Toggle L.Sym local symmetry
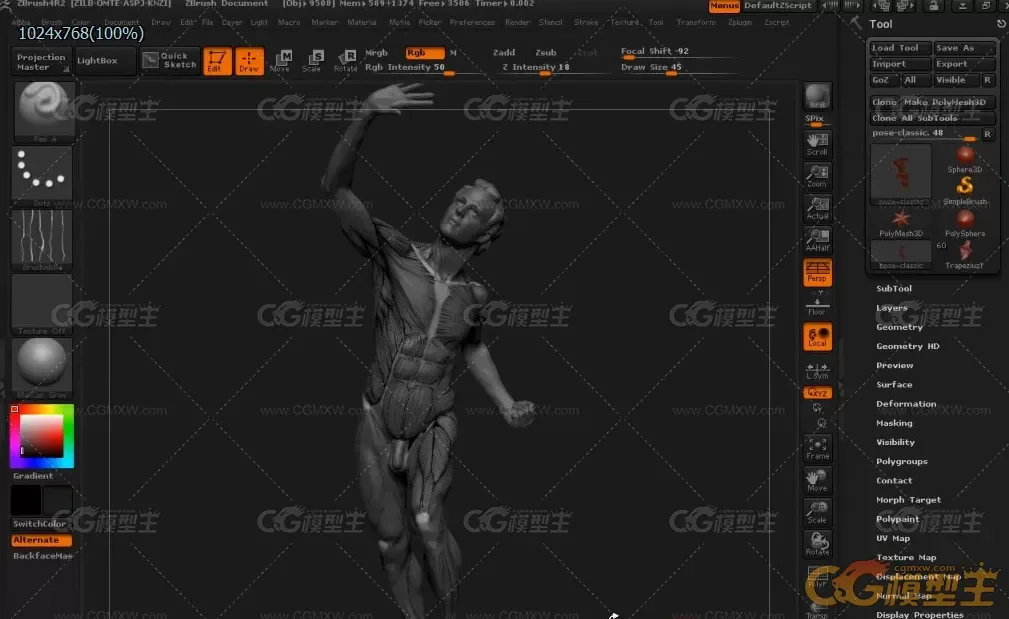This screenshot has height=619, width=1009. coord(817,370)
